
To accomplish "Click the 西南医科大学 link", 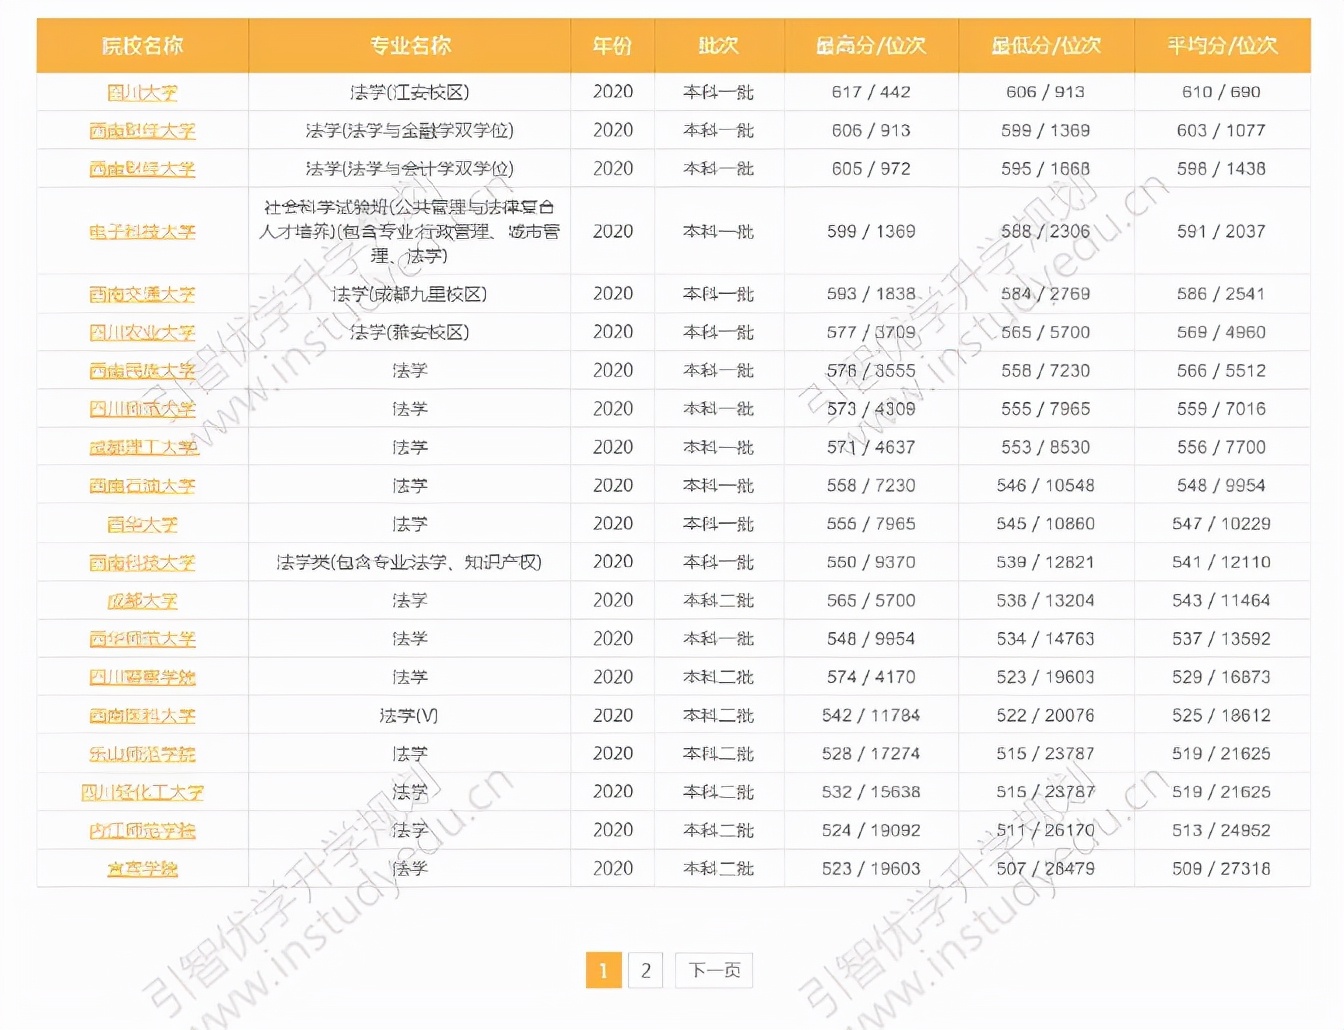I will [x=142, y=716].
